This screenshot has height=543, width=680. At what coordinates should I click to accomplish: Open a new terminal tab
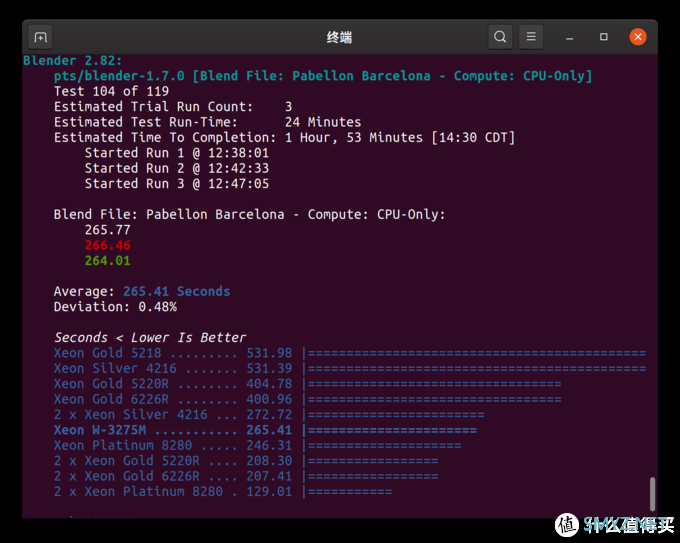click(x=40, y=37)
